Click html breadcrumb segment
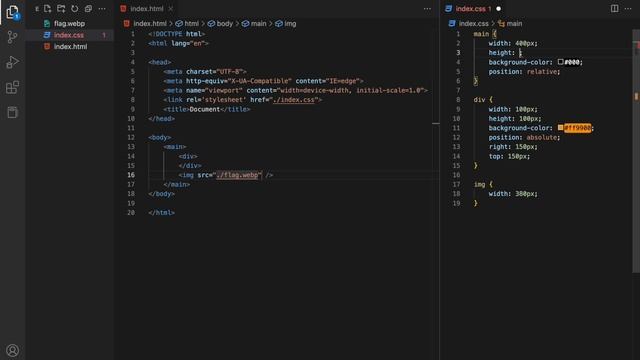The width and height of the screenshot is (640, 360). pos(191,24)
